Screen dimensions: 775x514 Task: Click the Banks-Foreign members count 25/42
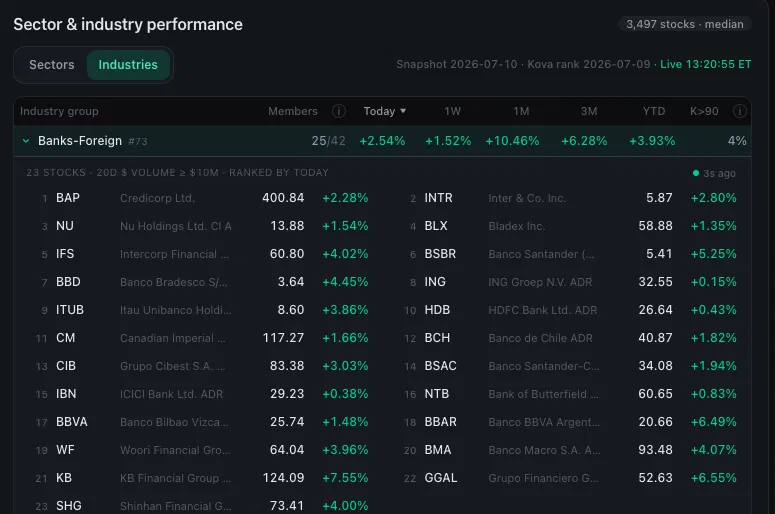point(328,141)
